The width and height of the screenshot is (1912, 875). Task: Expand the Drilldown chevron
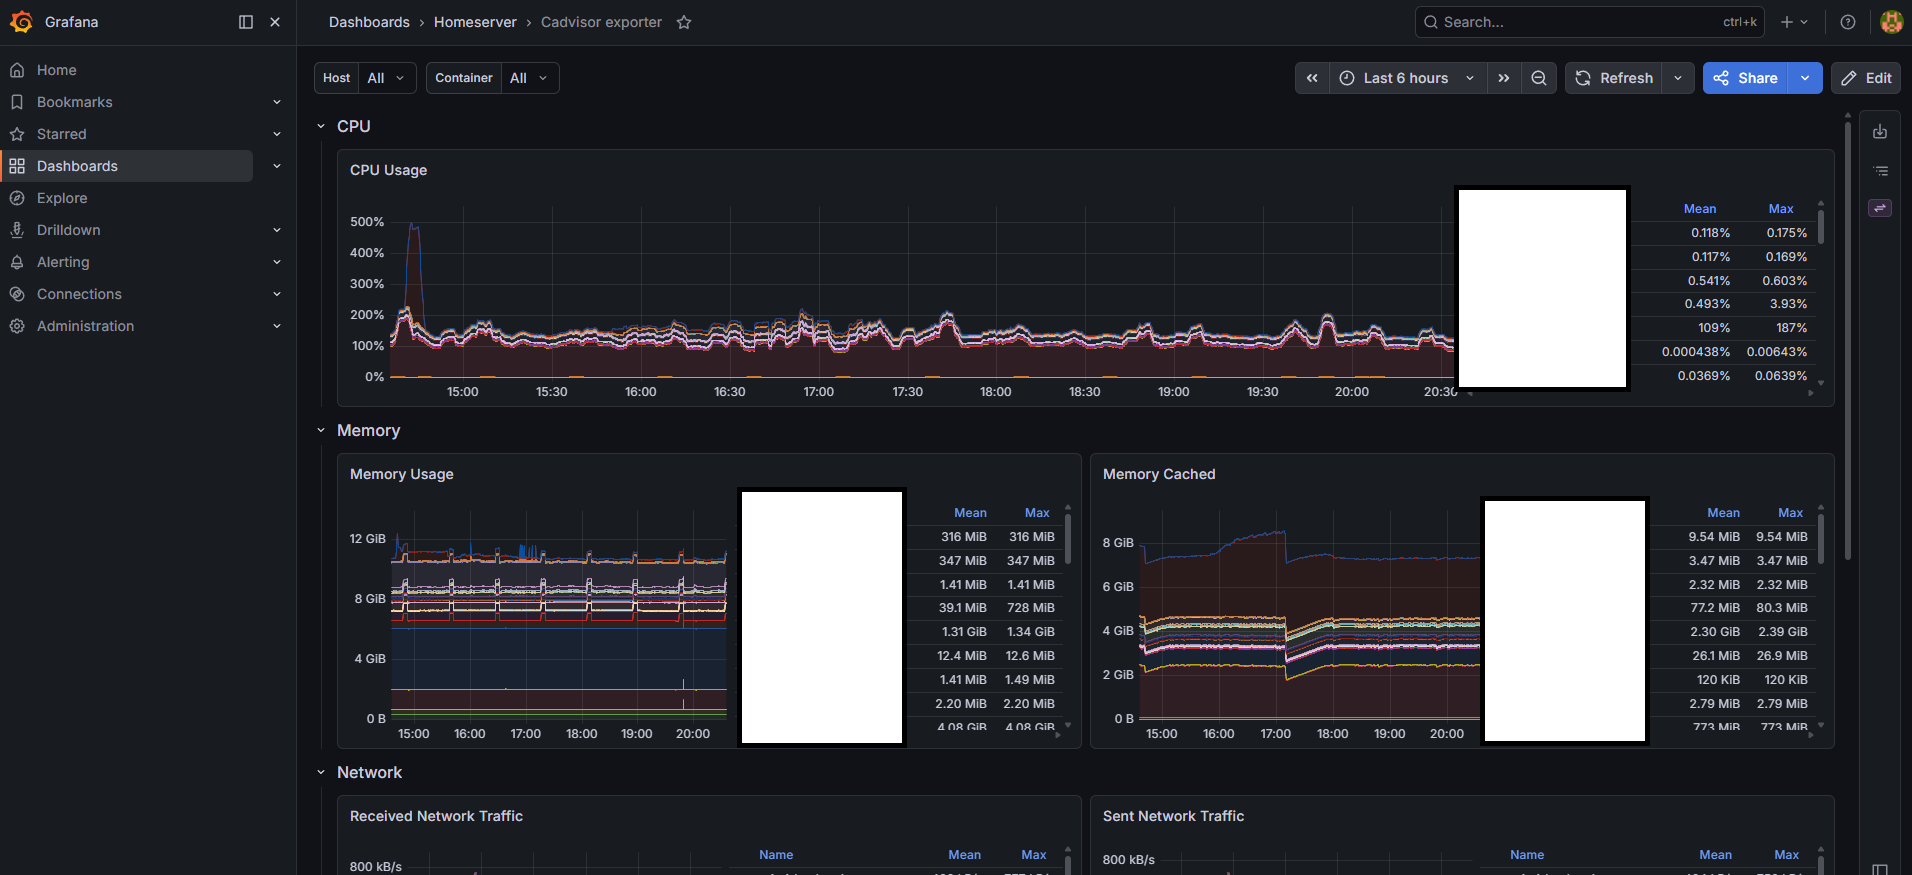(x=277, y=230)
